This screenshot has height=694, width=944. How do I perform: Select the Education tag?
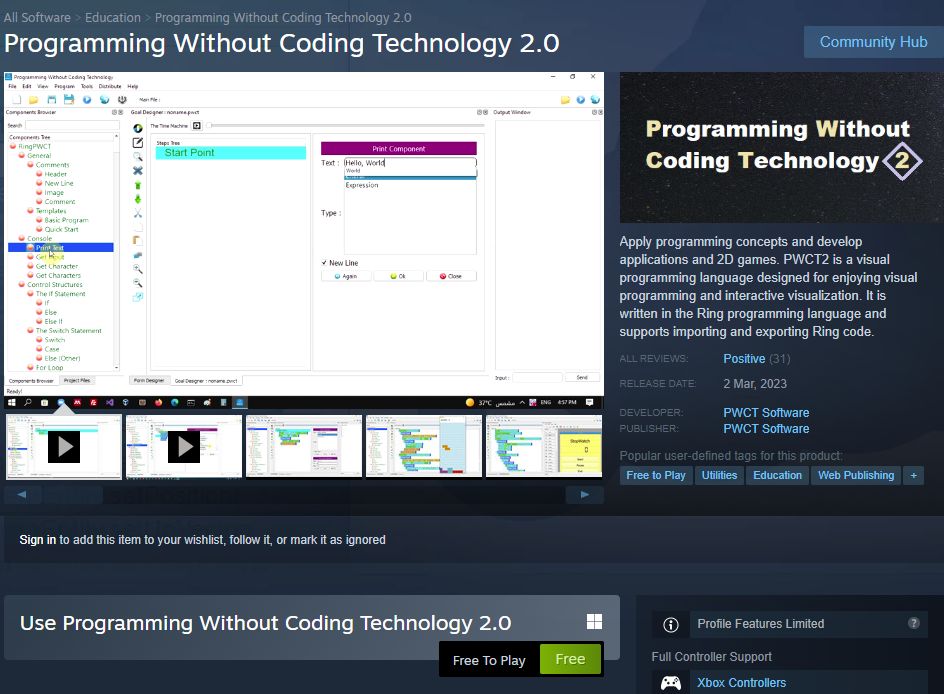777,476
